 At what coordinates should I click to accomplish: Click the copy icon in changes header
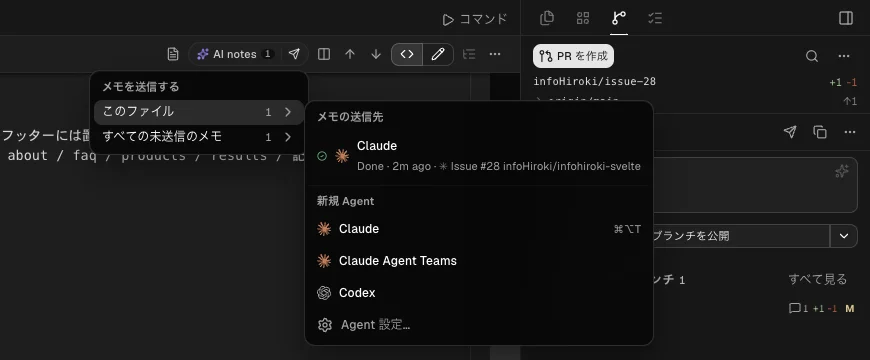point(820,132)
